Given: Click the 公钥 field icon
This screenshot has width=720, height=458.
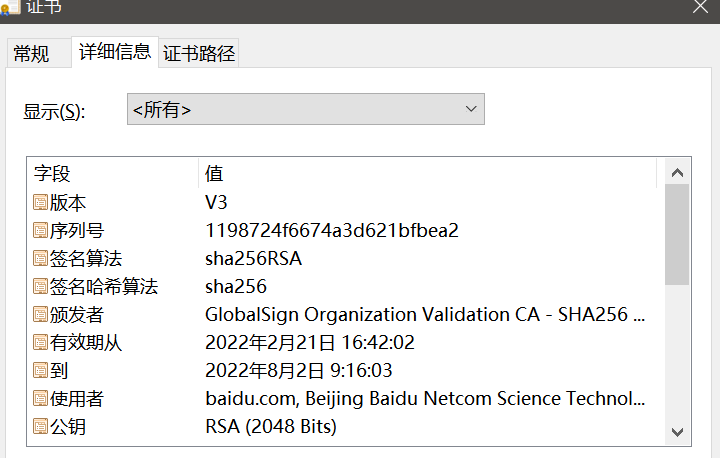Looking at the screenshot, I should click(x=40, y=427).
